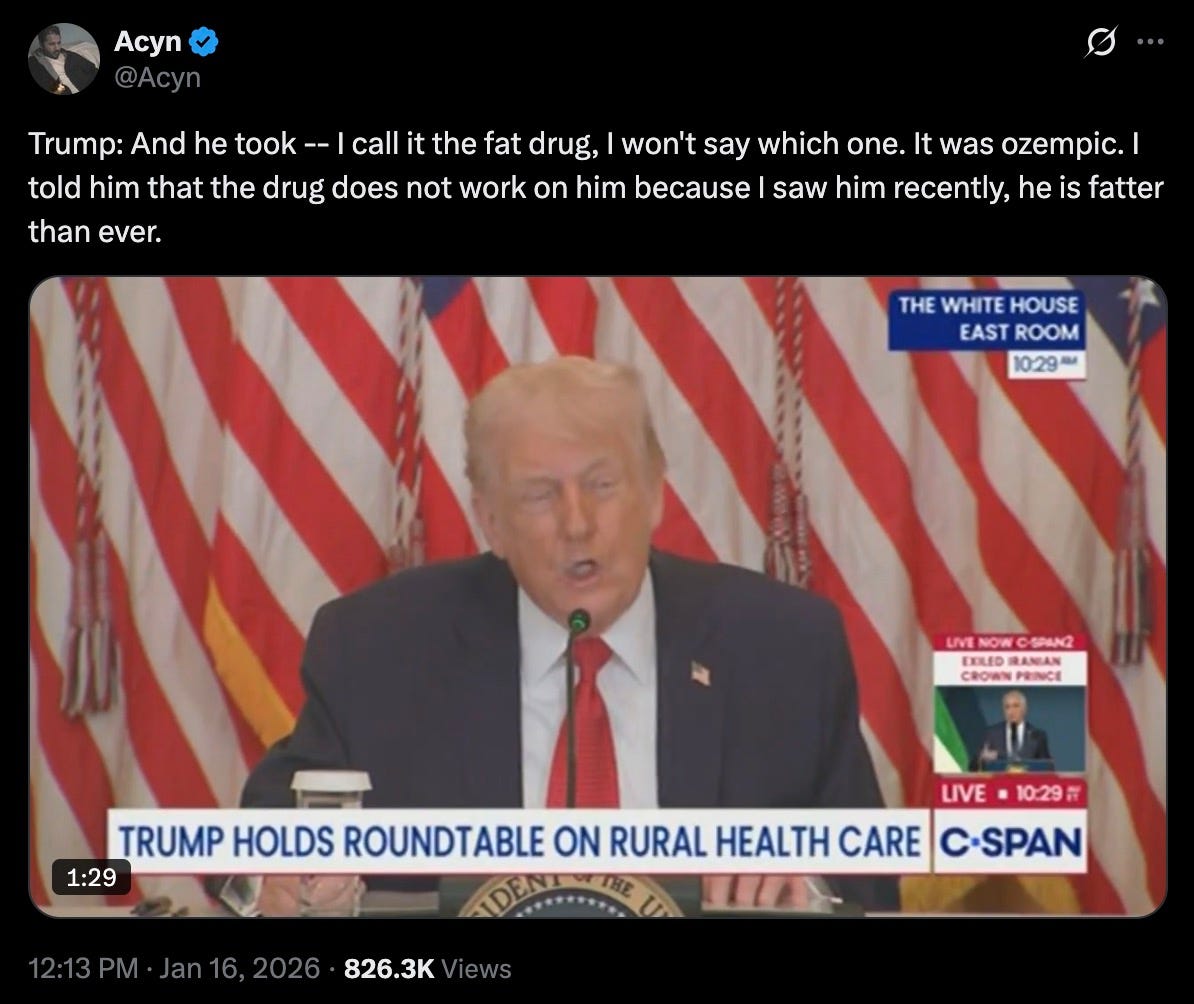This screenshot has height=1004, width=1194.
Task: Play the embedded Trump roundtable video
Action: [x=598, y=596]
